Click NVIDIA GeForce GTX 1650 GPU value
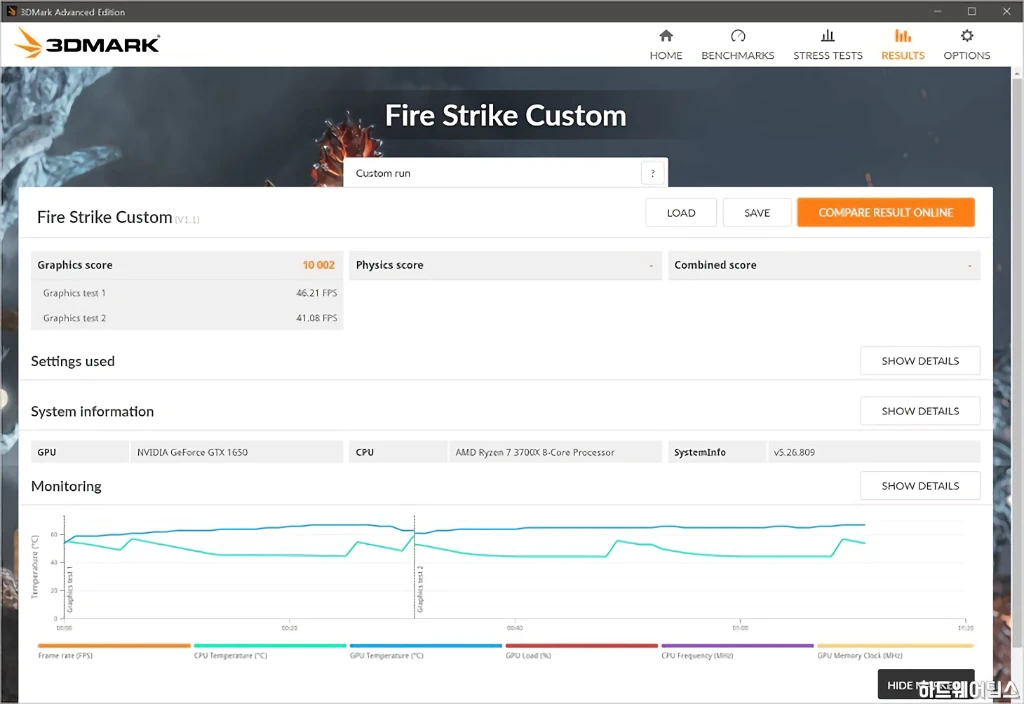The image size is (1024, 704). tap(192, 452)
